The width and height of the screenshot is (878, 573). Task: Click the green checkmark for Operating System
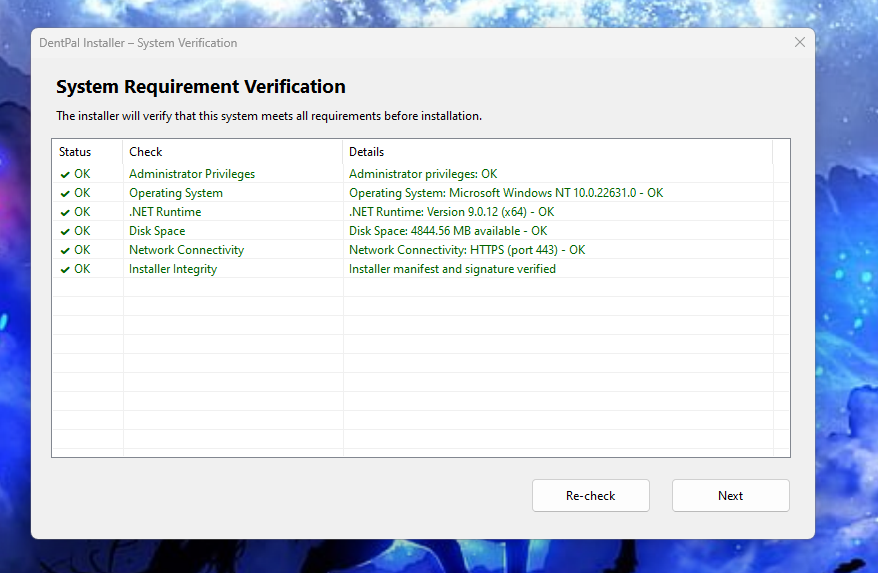[65, 193]
